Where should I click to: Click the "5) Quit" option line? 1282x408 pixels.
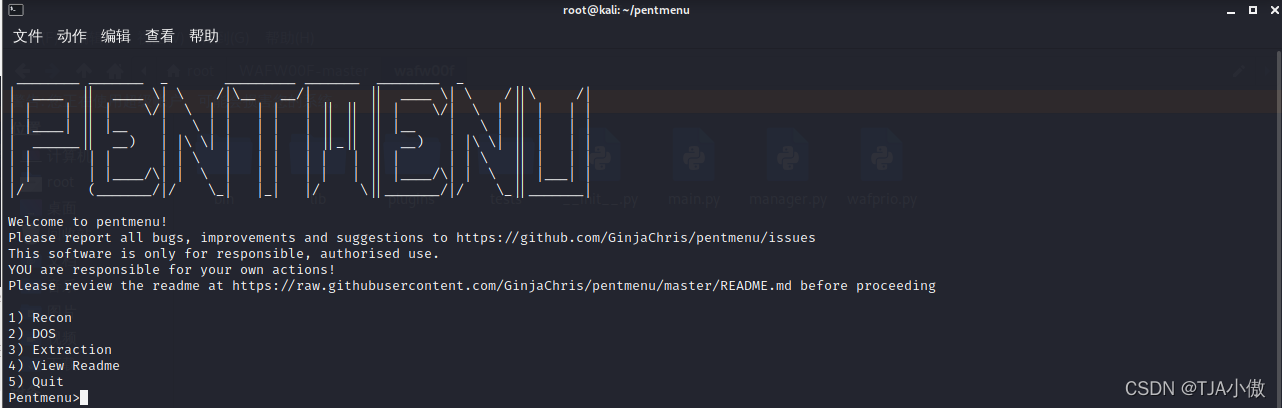(36, 382)
